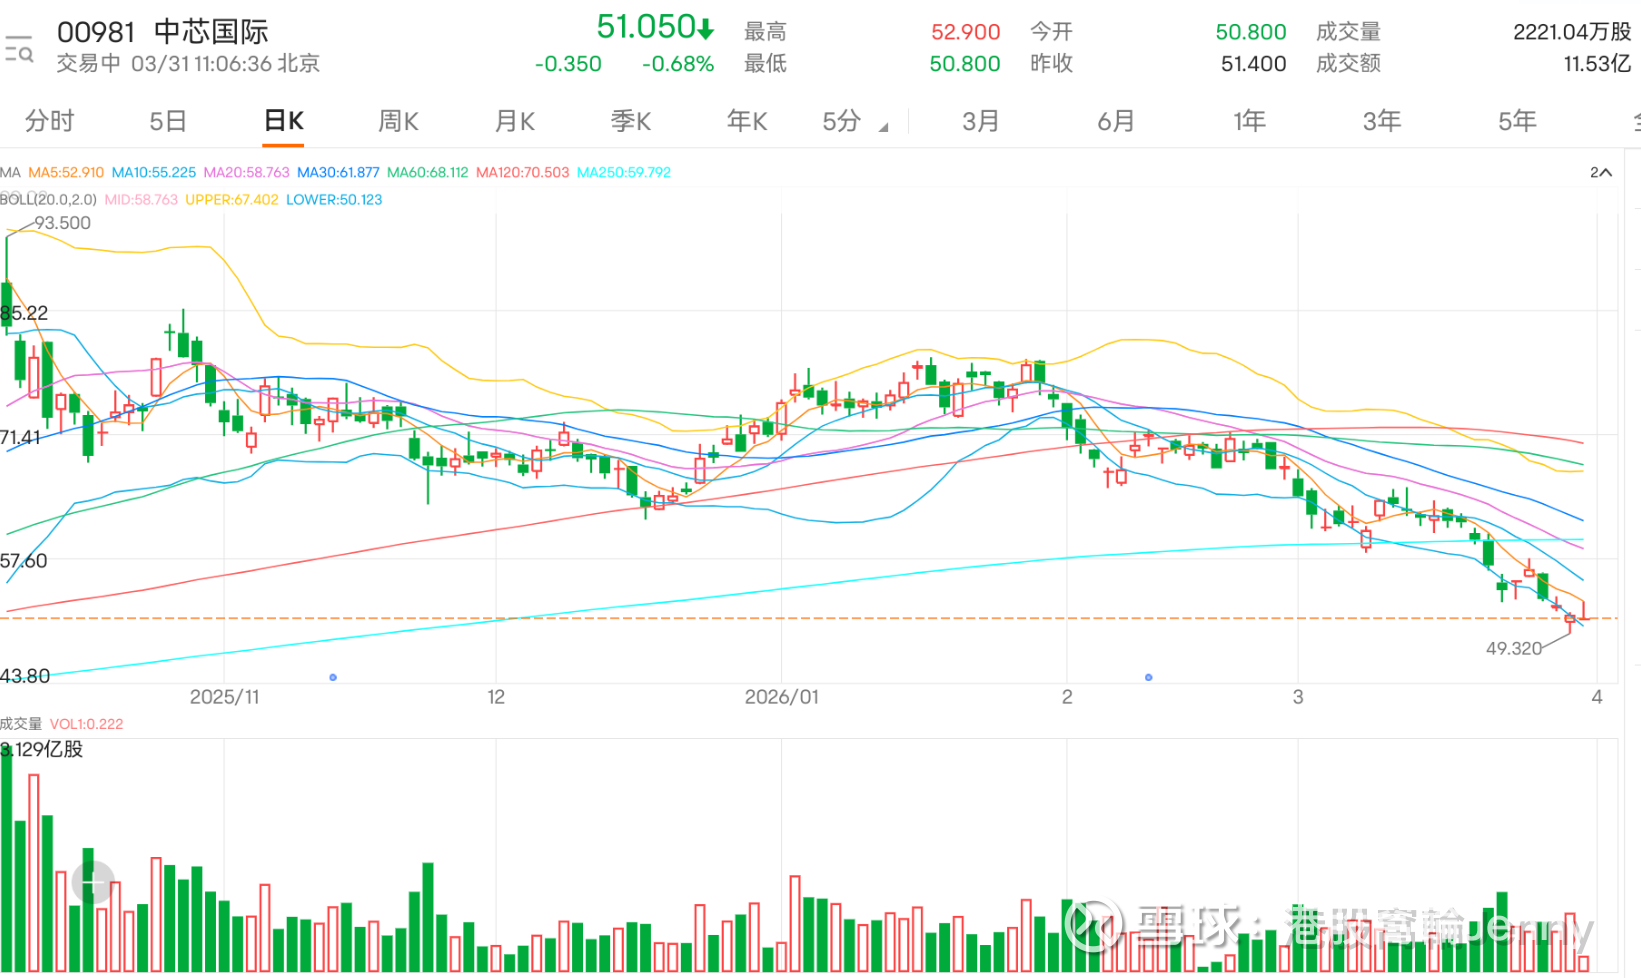Click the turnover figure 11.53亿

coord(1597,64)
